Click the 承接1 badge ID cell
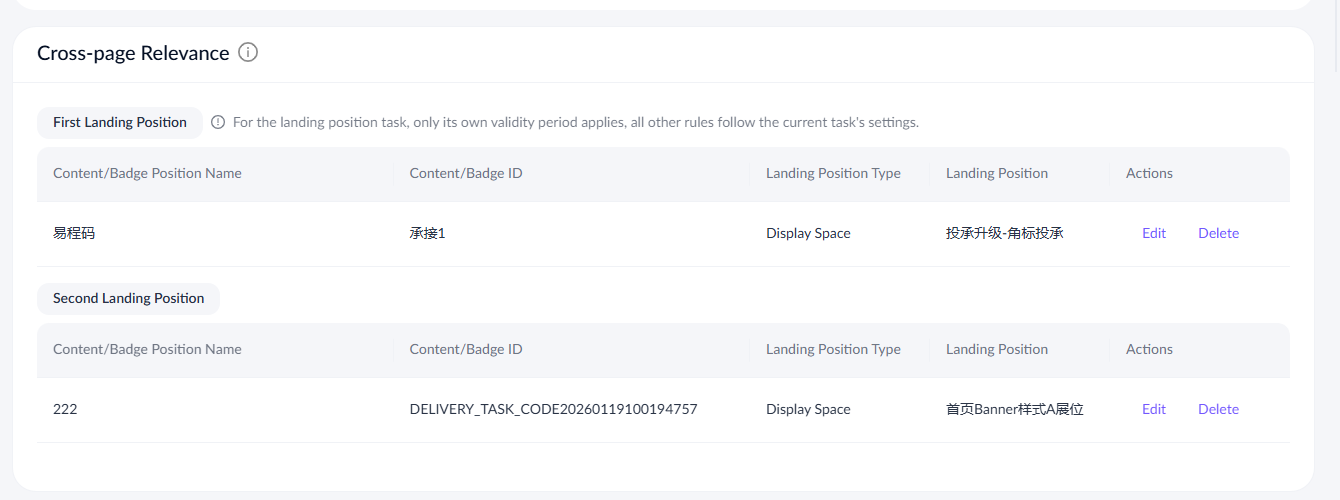 pos(427,233)
